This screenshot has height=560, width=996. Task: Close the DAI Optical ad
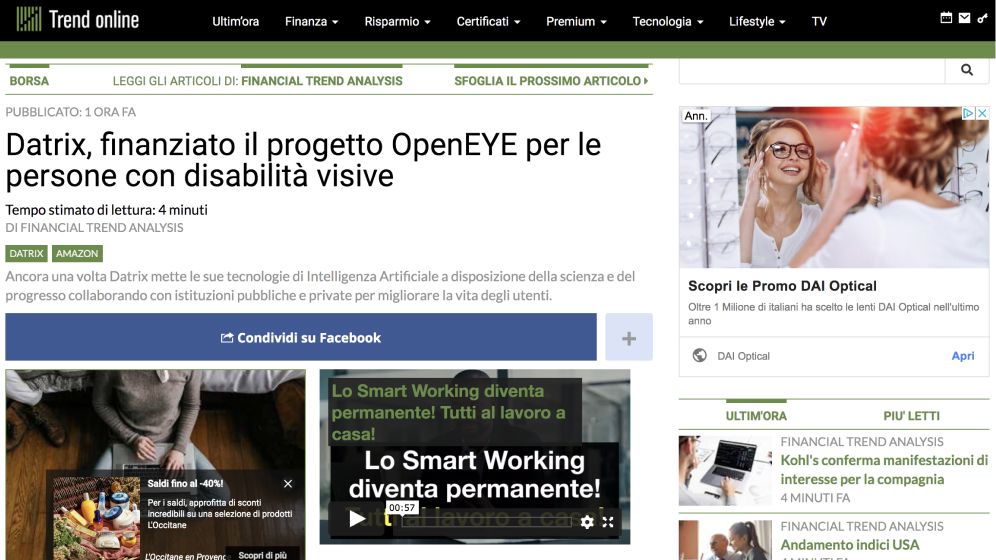tap(982, 113)
